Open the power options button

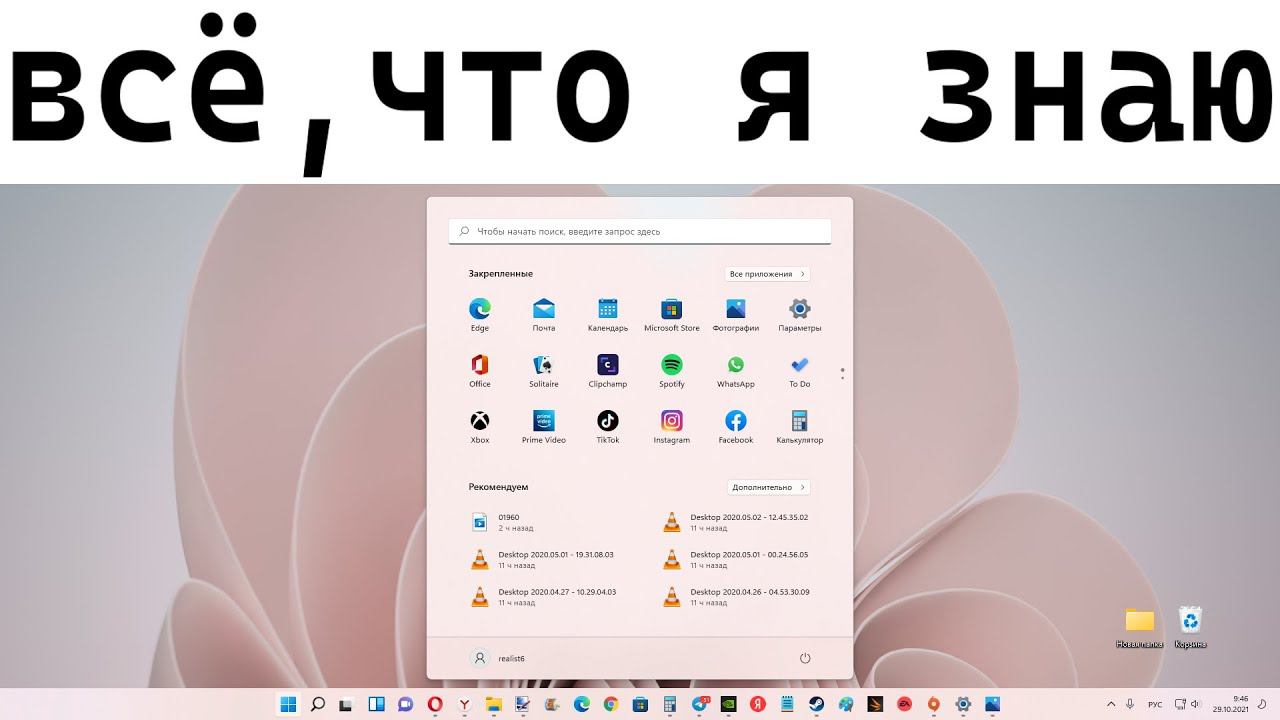[x=805, y=658]
